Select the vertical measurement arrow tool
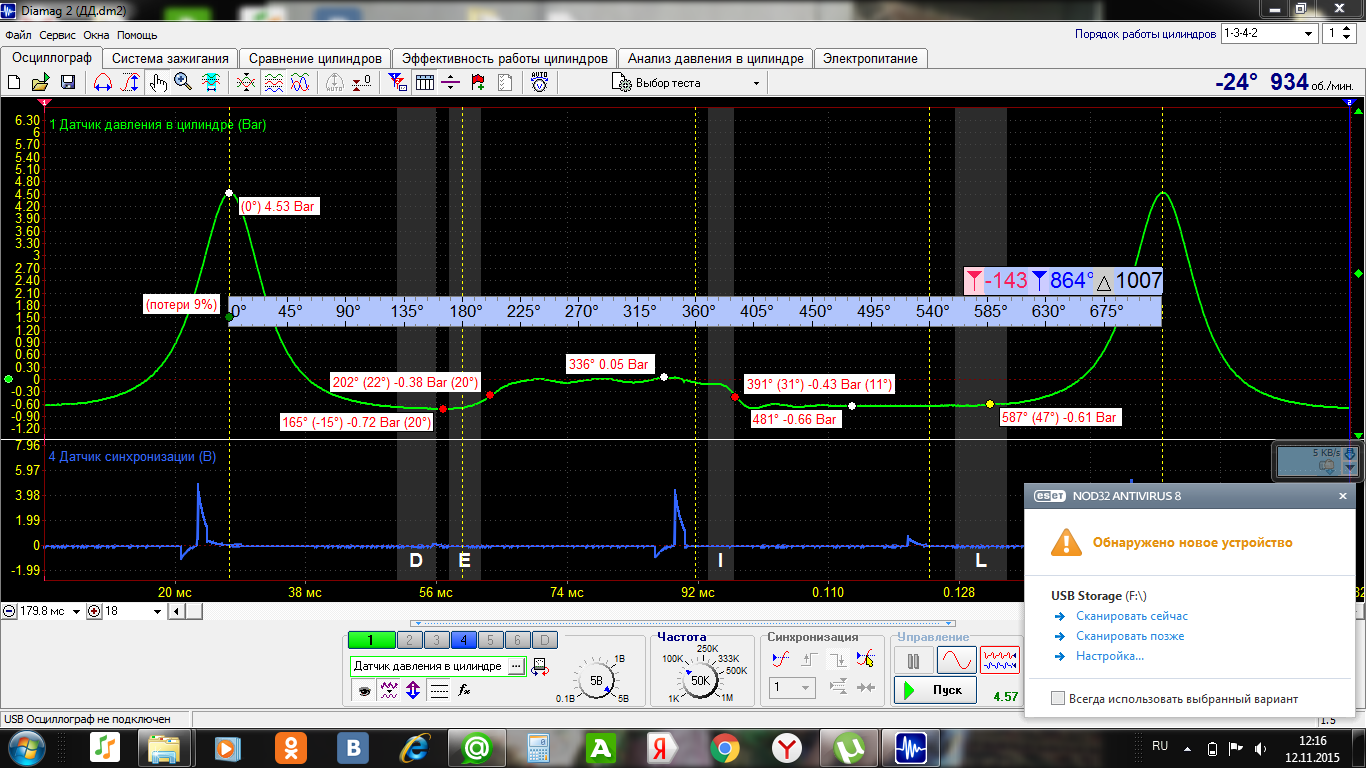 pos(130,82)
